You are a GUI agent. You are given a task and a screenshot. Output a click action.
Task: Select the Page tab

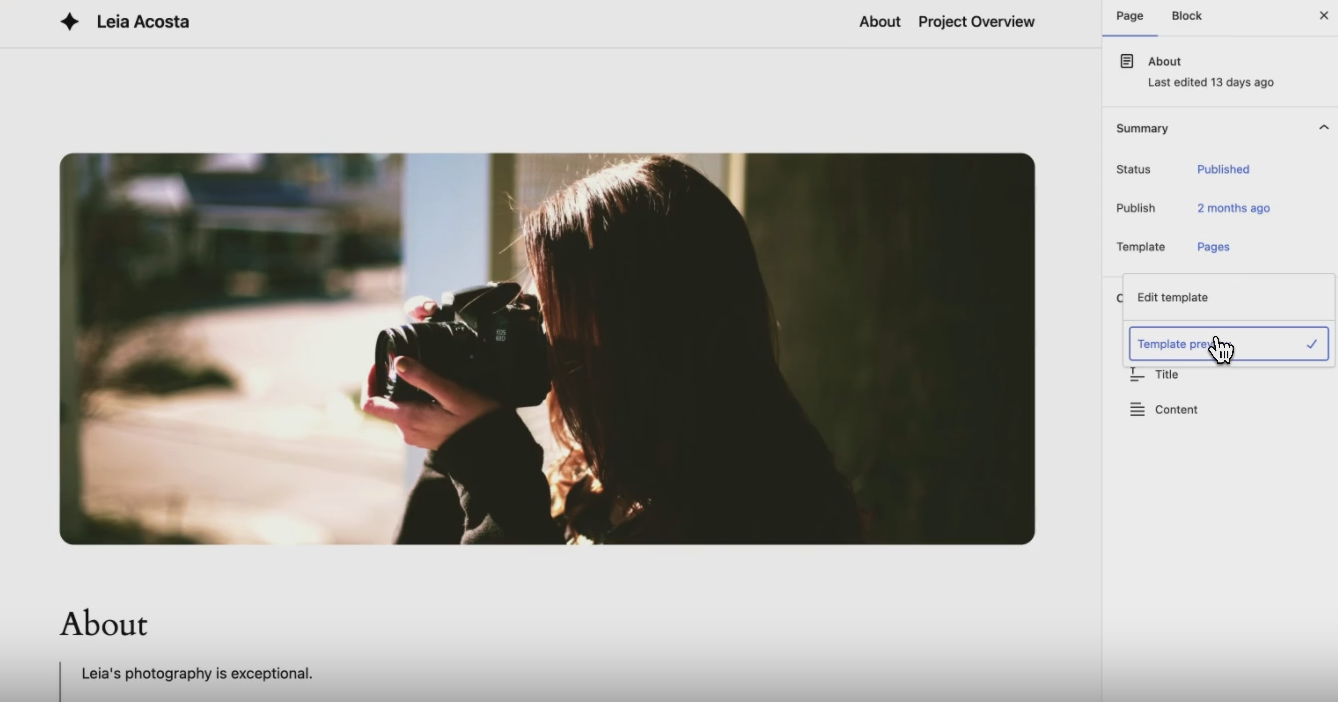tap(1129, 16)
